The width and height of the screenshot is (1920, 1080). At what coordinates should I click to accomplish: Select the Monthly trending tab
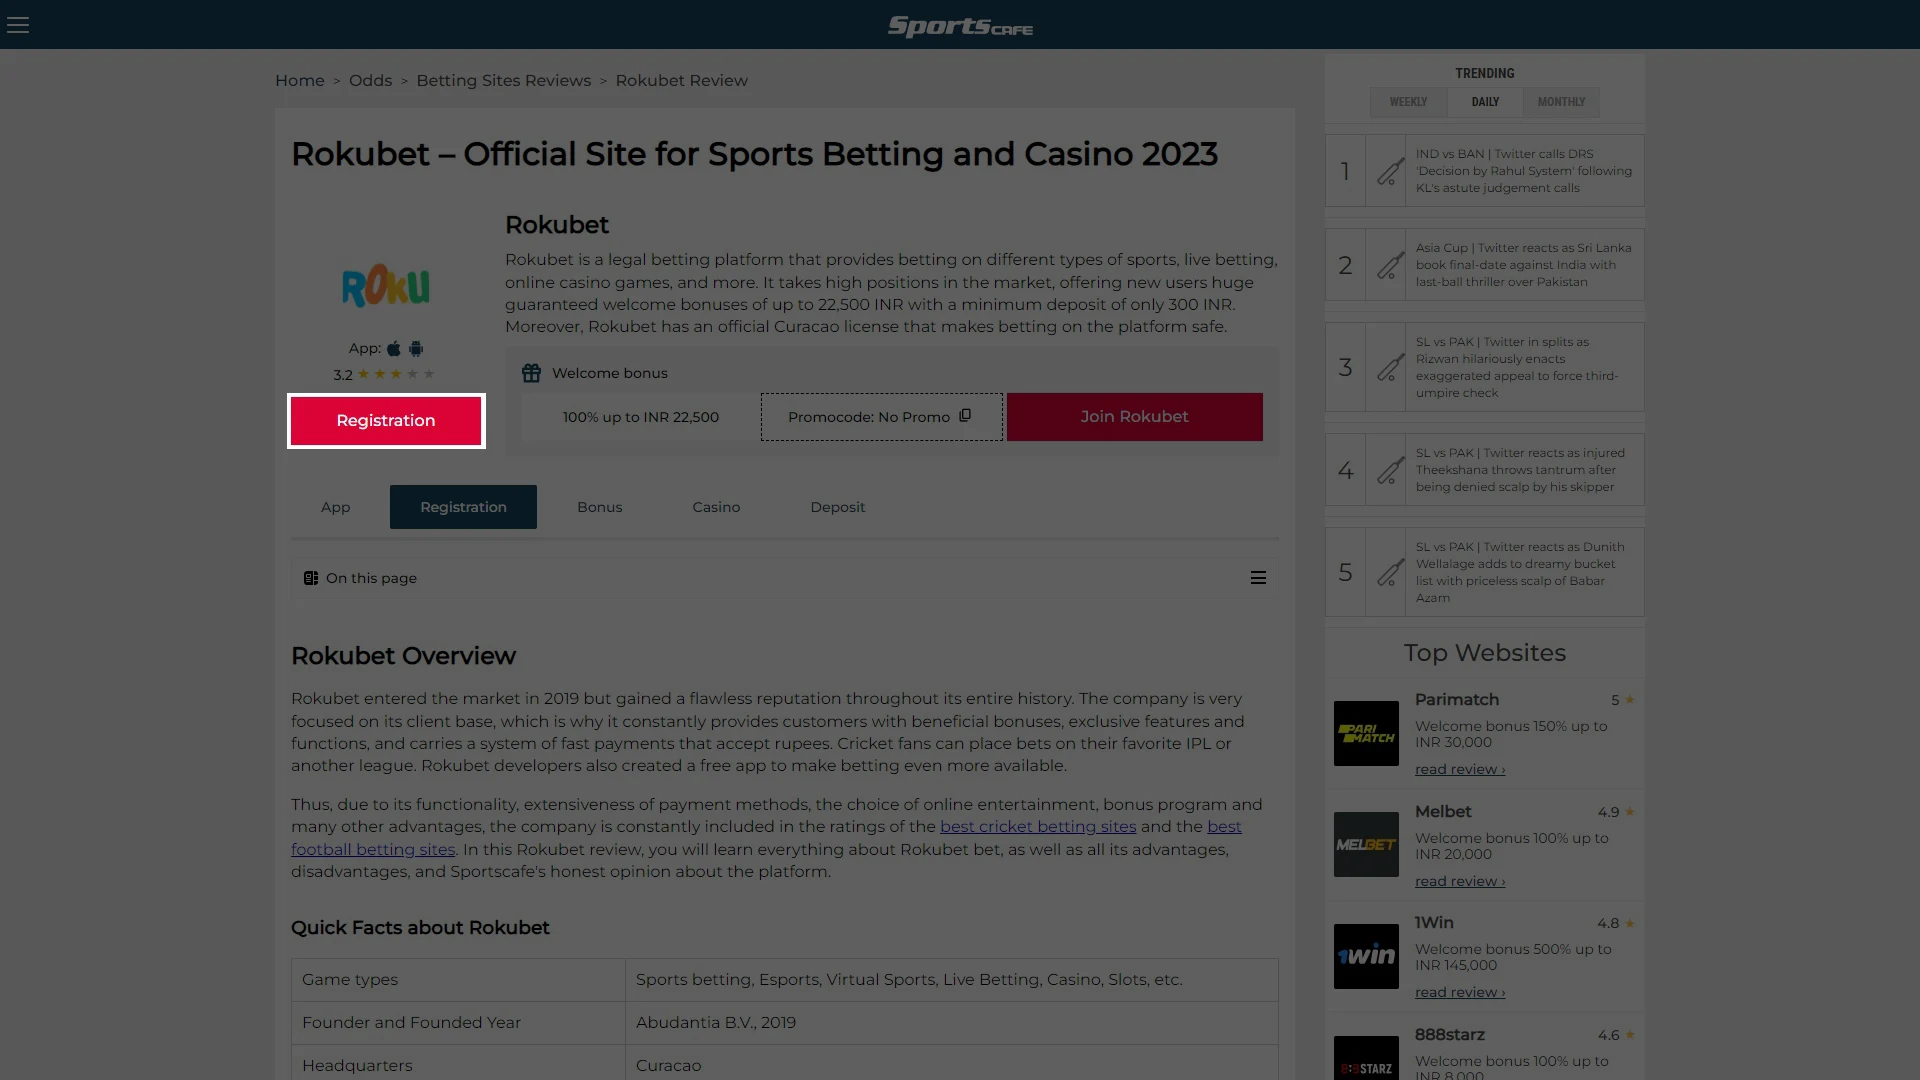[x=1561, y=102]
